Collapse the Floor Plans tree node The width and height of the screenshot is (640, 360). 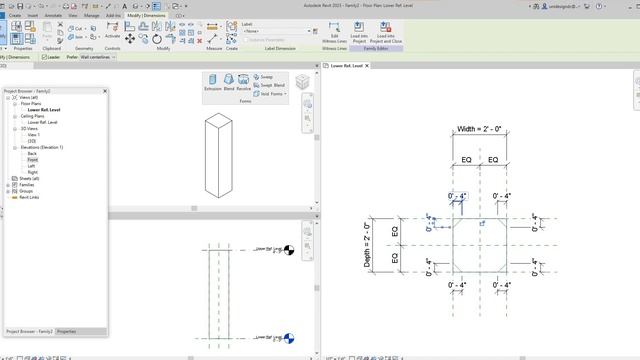pyautogui.click(x=15, y=104)
